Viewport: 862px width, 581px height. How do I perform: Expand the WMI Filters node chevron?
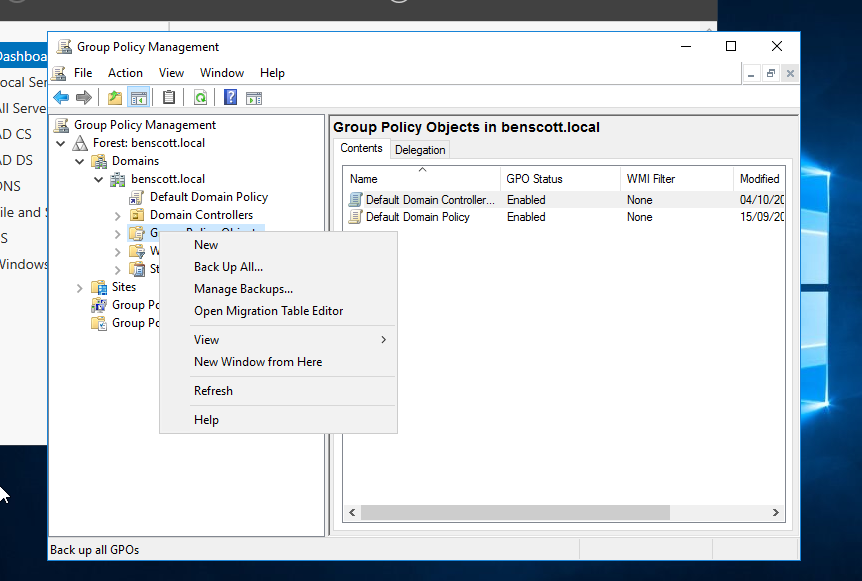tap(118, 252)
